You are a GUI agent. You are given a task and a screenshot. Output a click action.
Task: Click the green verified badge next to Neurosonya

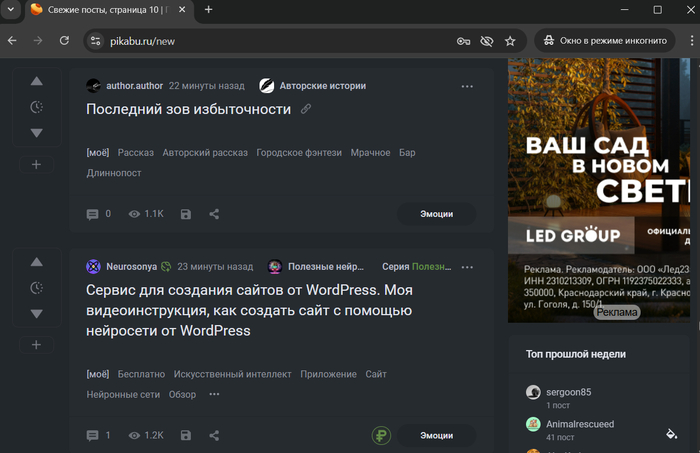tap(166, 267)
